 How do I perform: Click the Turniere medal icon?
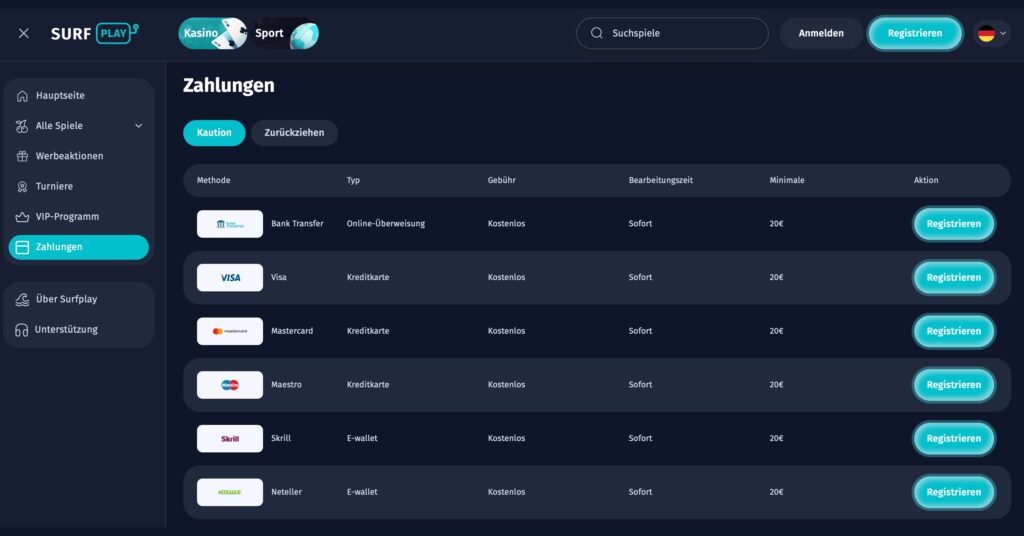[x=22, y=187]
